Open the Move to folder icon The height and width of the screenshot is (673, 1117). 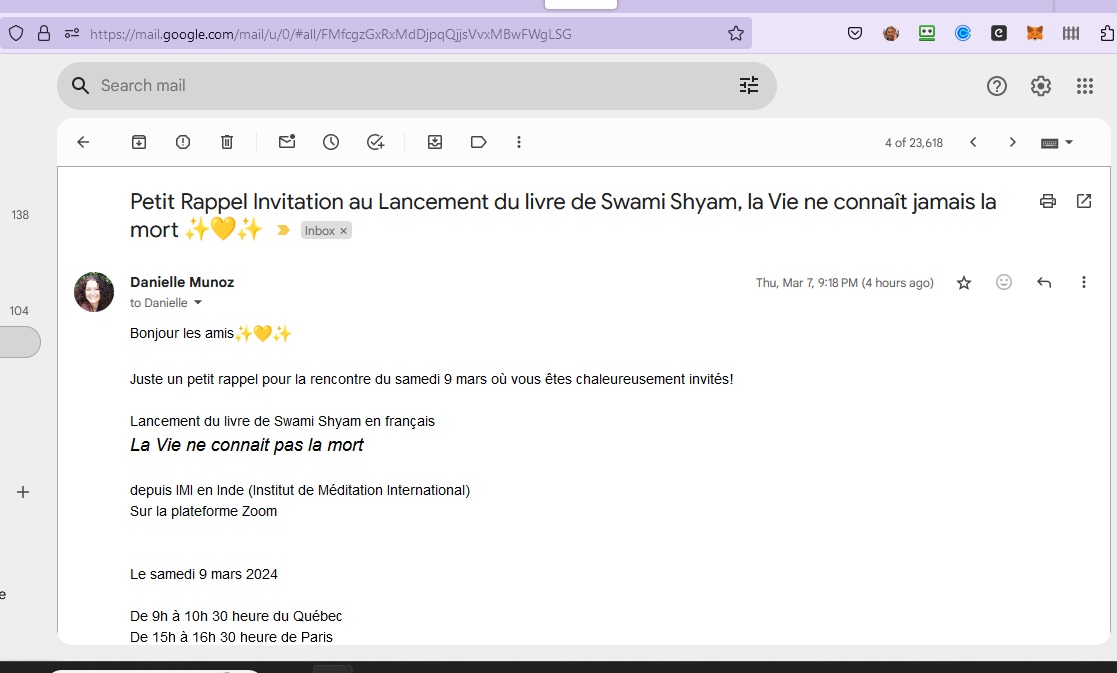click(x=435, y=142)
